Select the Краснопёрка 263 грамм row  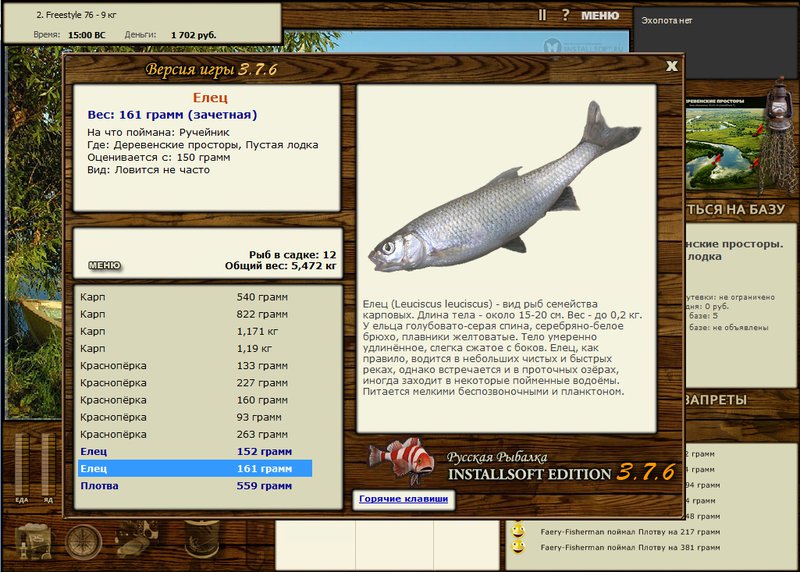point(195,435)
